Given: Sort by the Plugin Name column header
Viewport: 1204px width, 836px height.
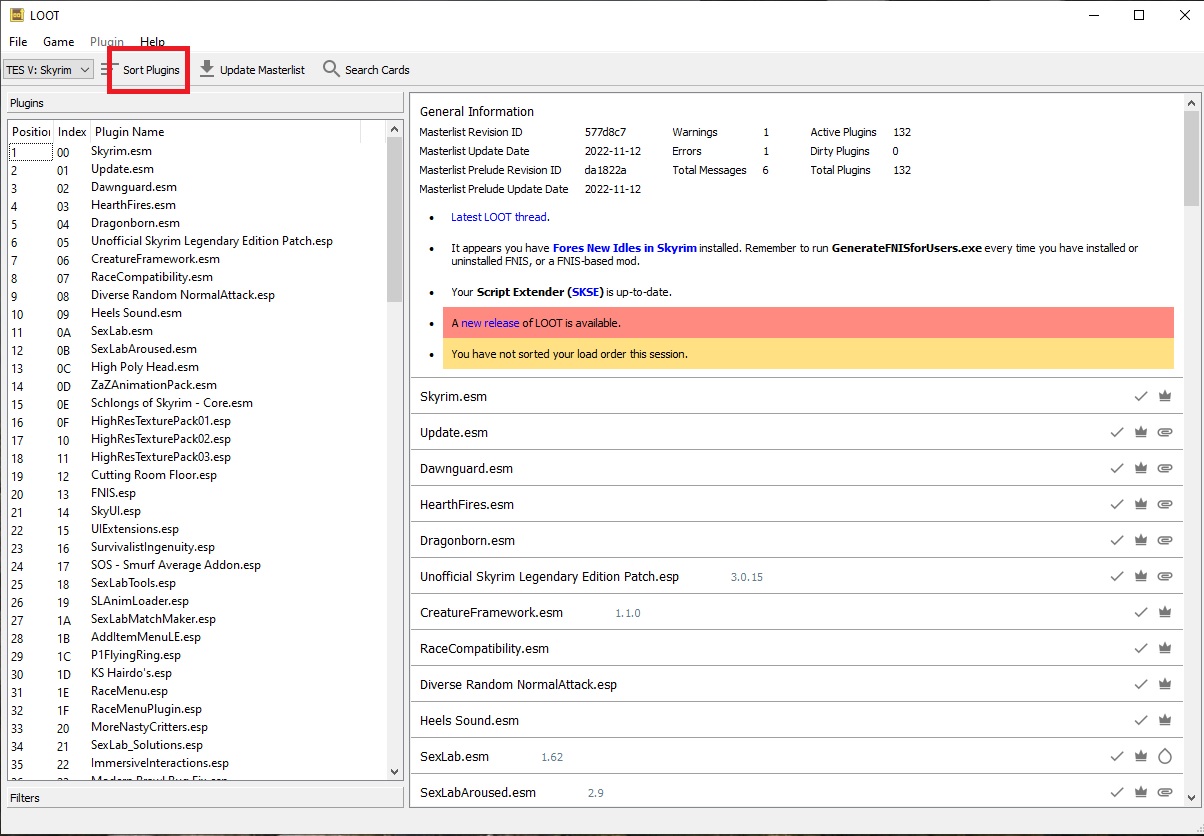Looking at the screenshot, I should (x=225, y=132).
